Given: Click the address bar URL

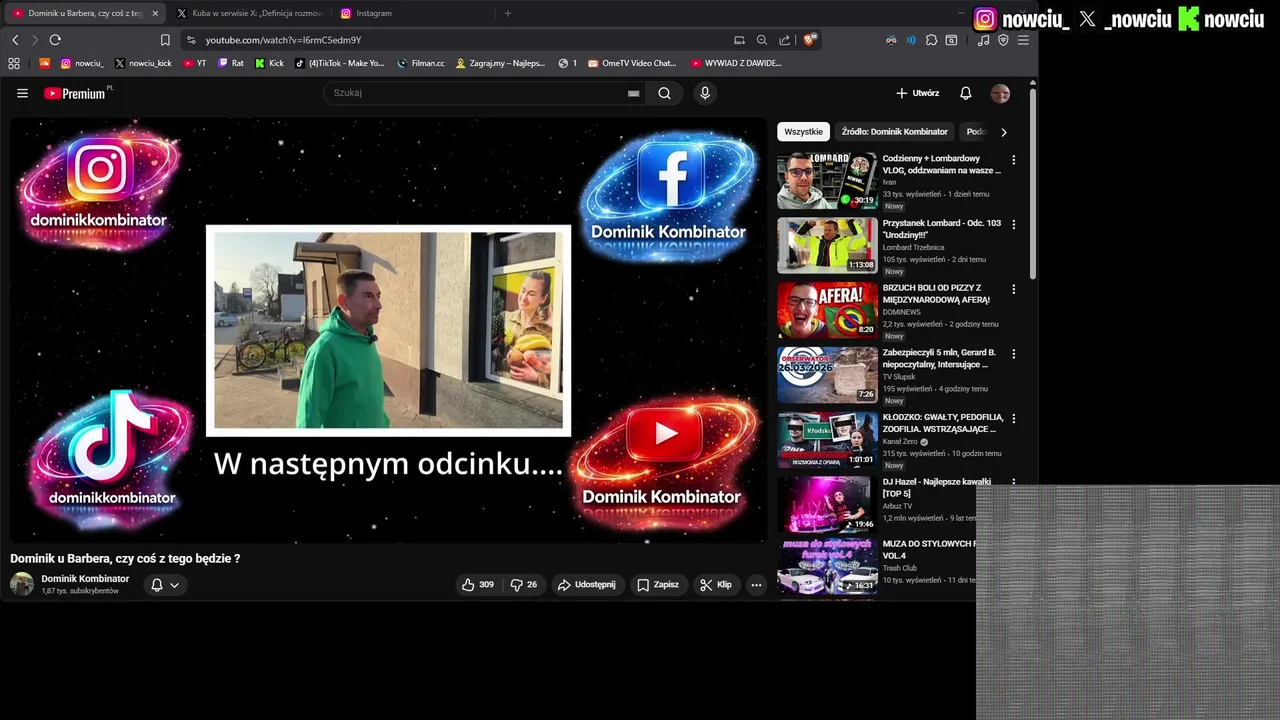Looking at the screenshot, I should (x=283, y=40).
